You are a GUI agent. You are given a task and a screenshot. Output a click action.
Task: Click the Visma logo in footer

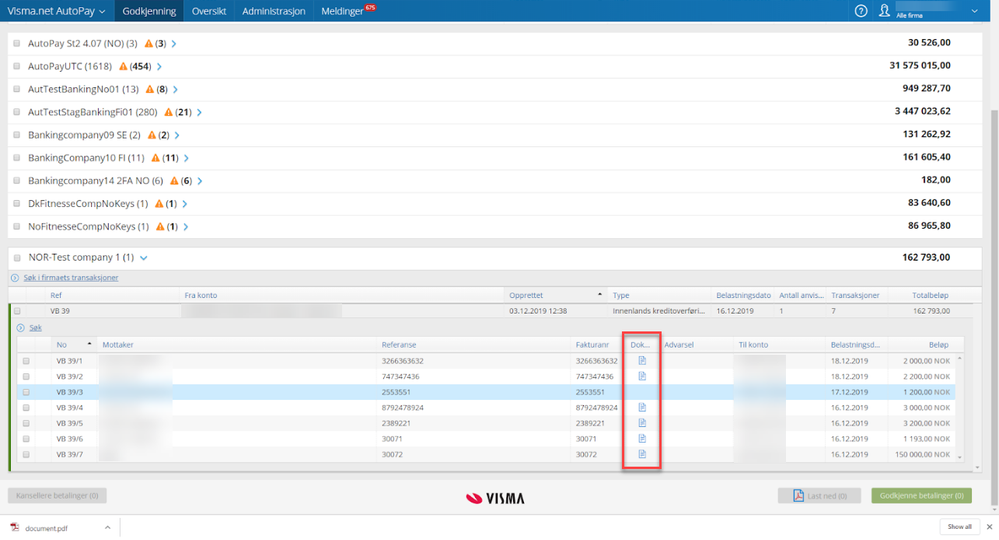[495, 498]
